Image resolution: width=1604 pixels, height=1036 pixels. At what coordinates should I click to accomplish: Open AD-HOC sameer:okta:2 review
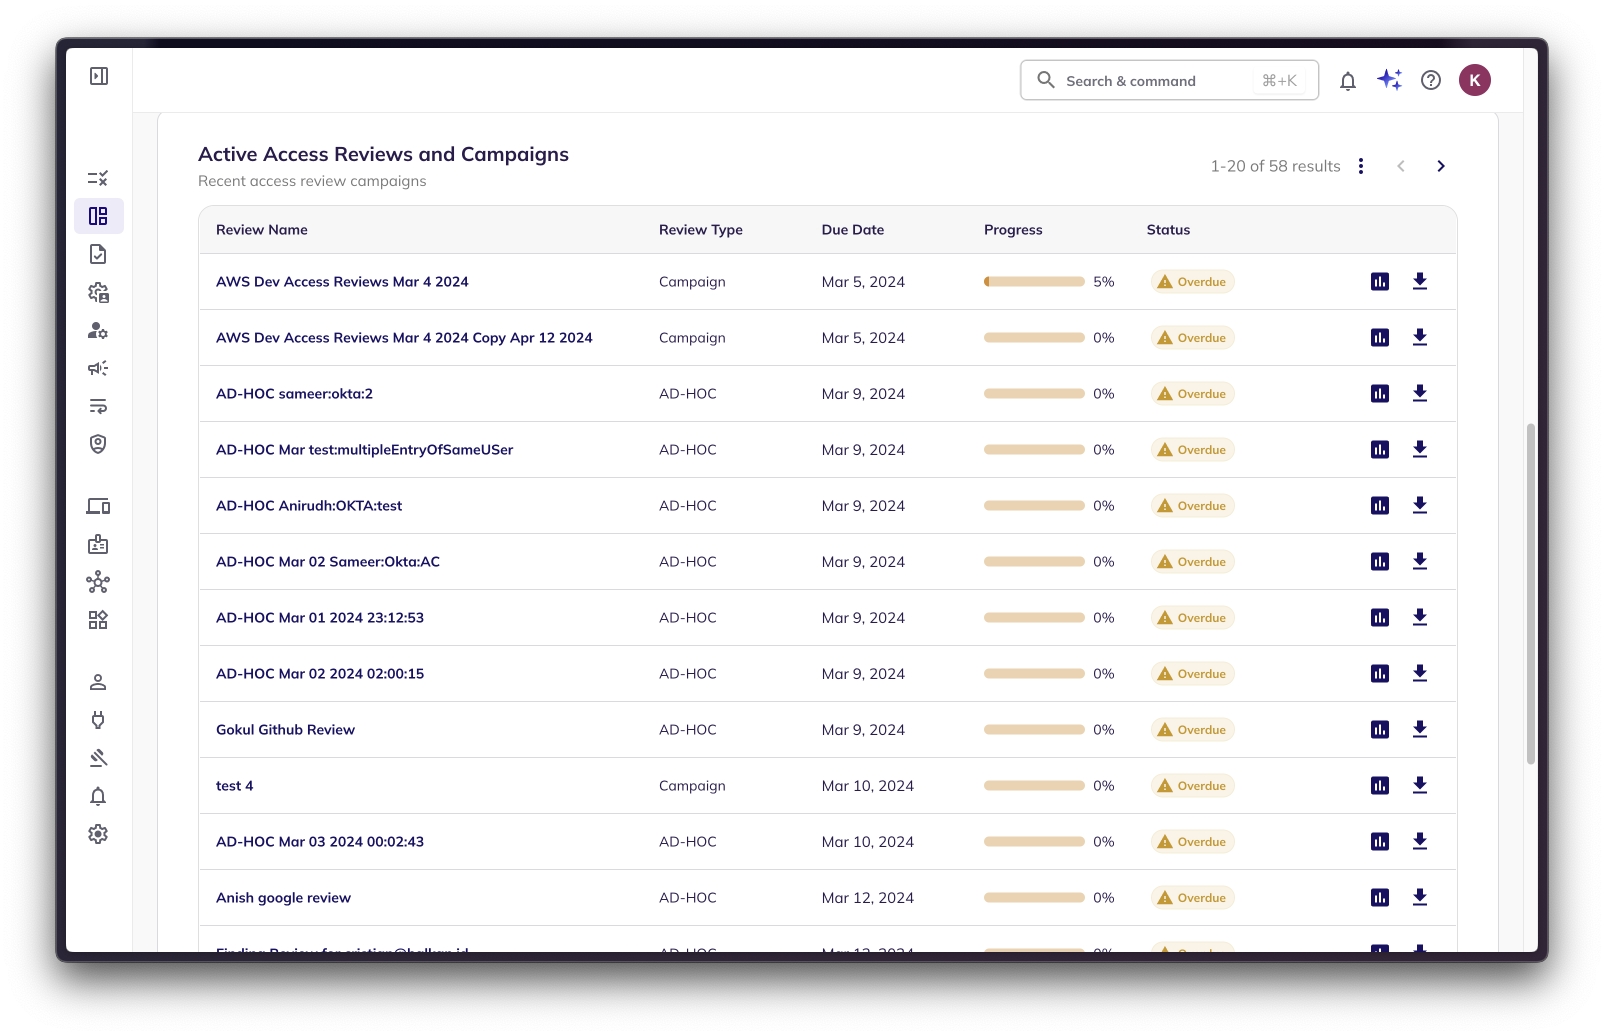294,394
